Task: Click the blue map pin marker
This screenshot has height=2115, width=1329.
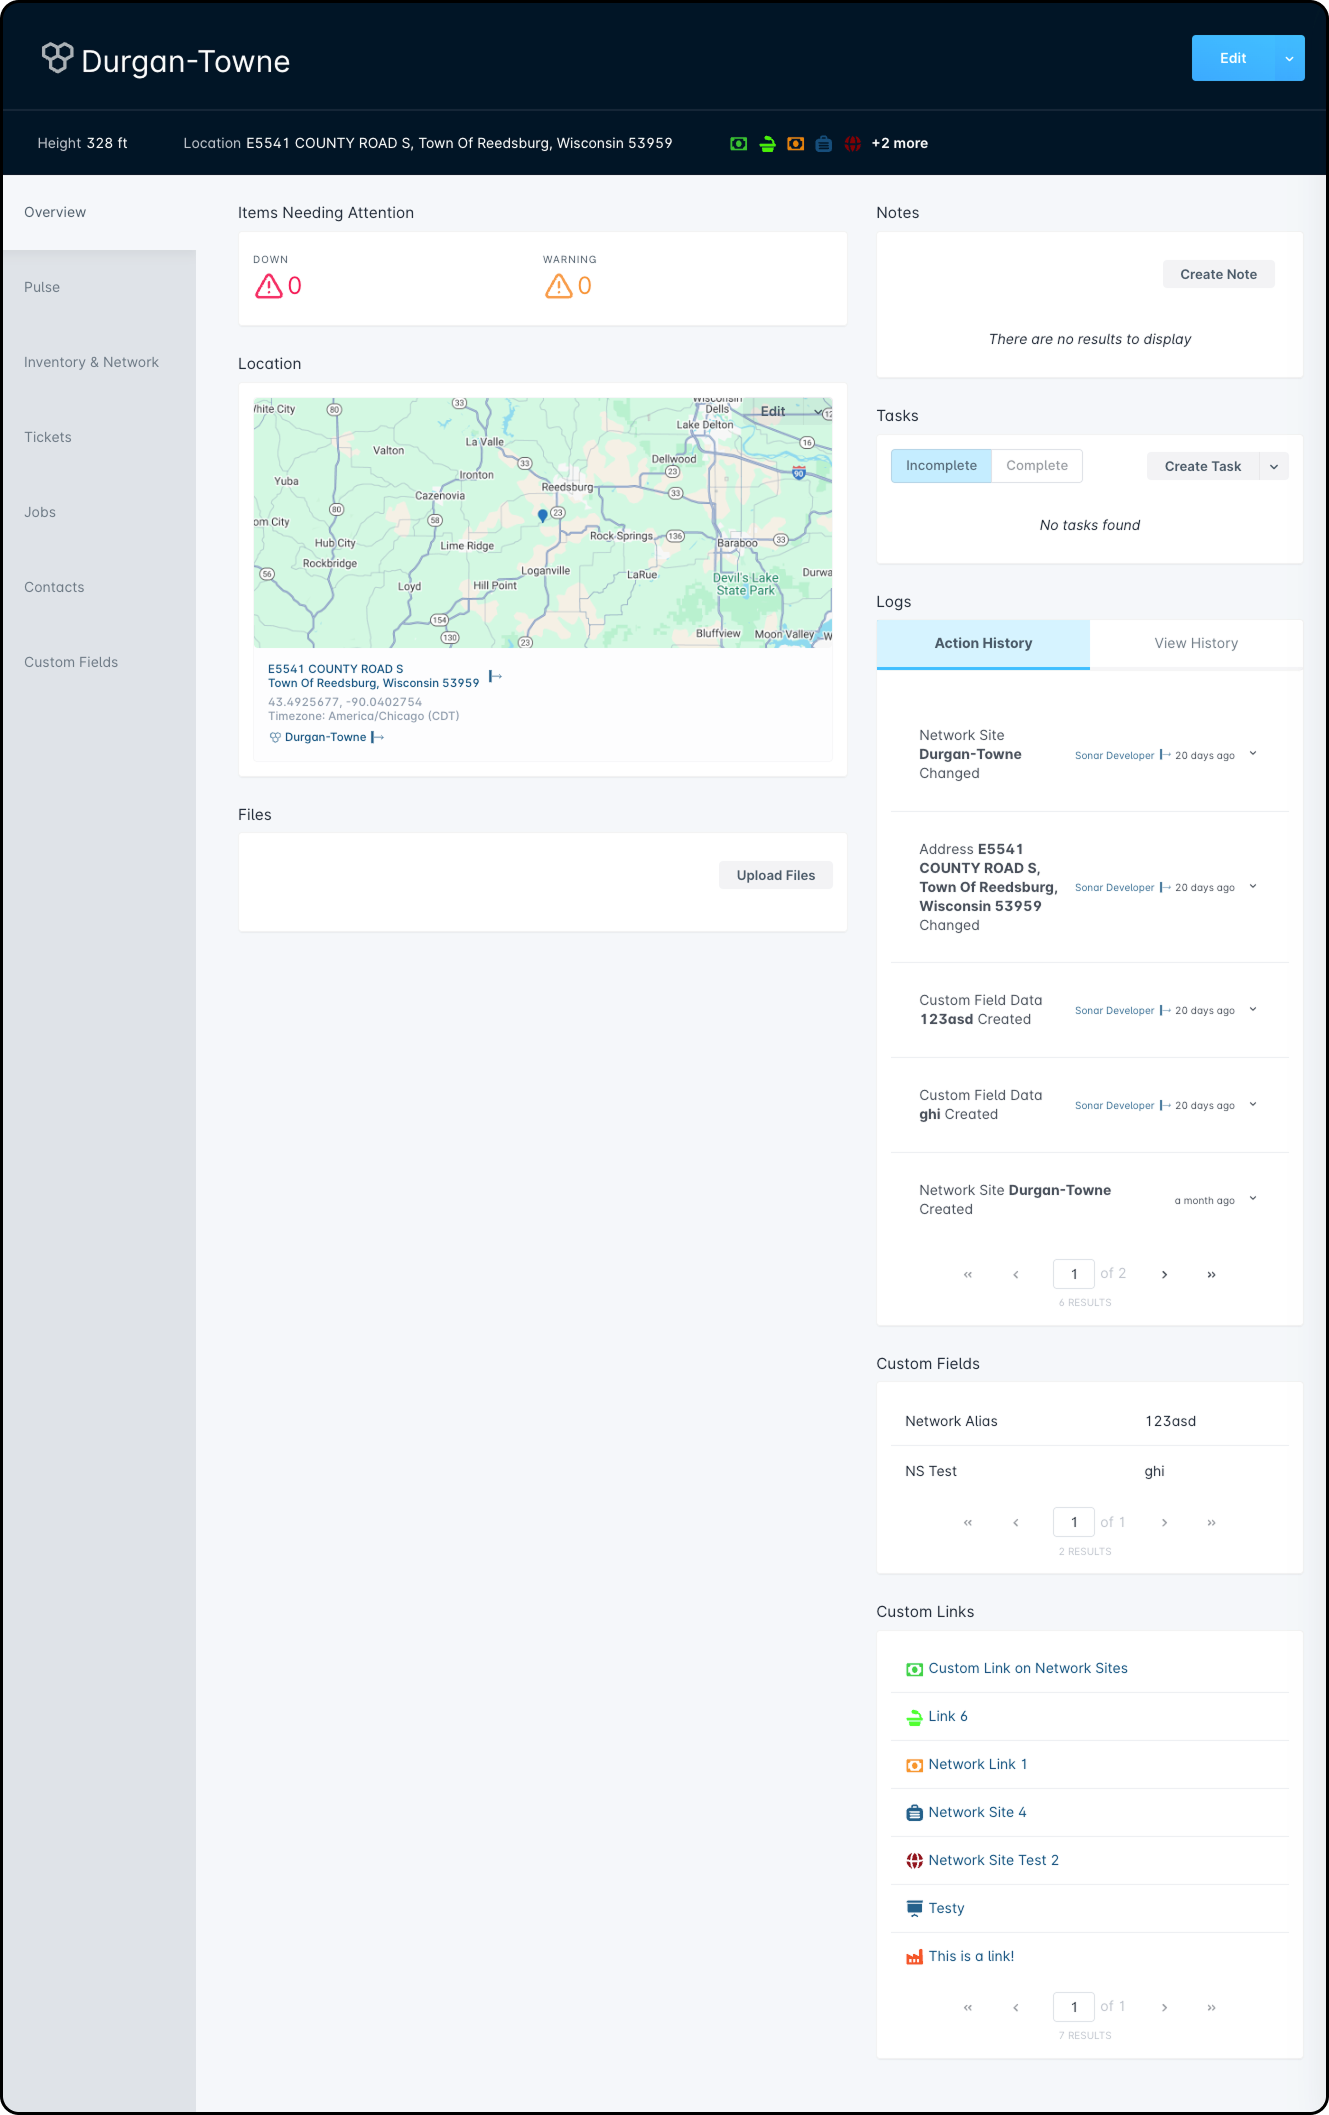Action: (542, 516)
